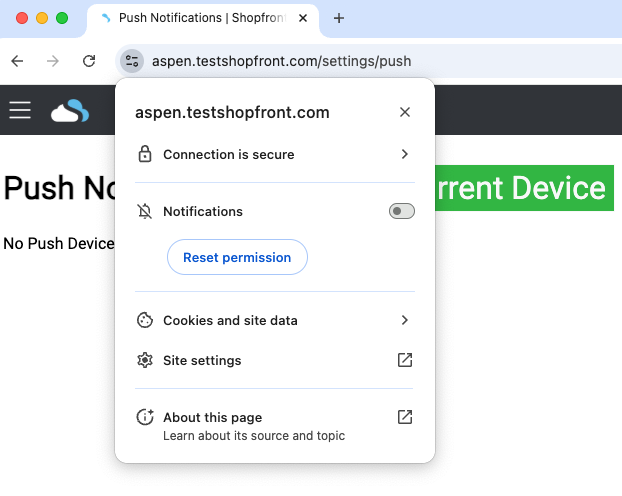Click the site information icon in address bar
This screenshot has width=622, height=496.
[x=133, y=61]
